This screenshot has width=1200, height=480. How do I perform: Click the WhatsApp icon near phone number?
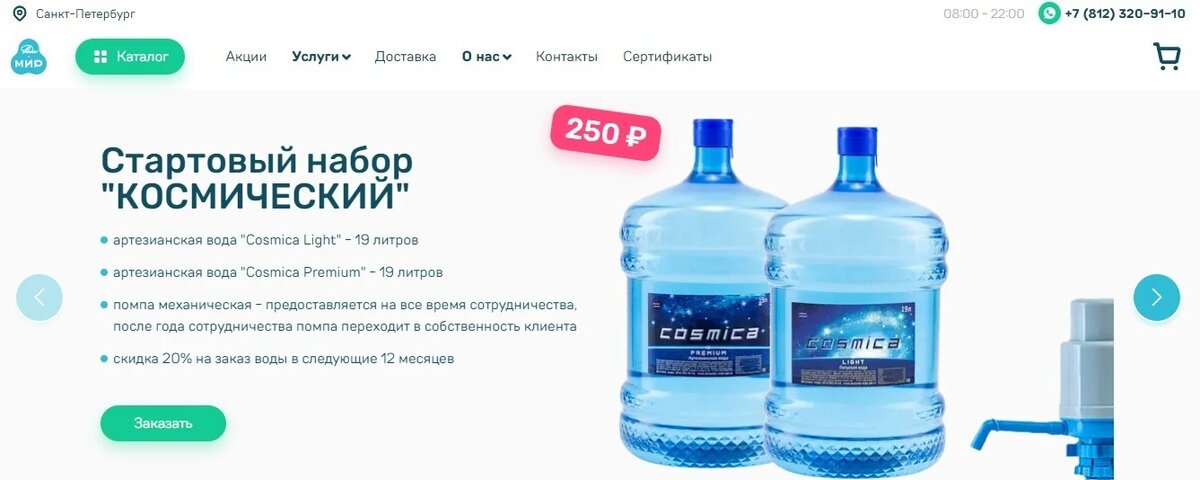[1049, 13]
